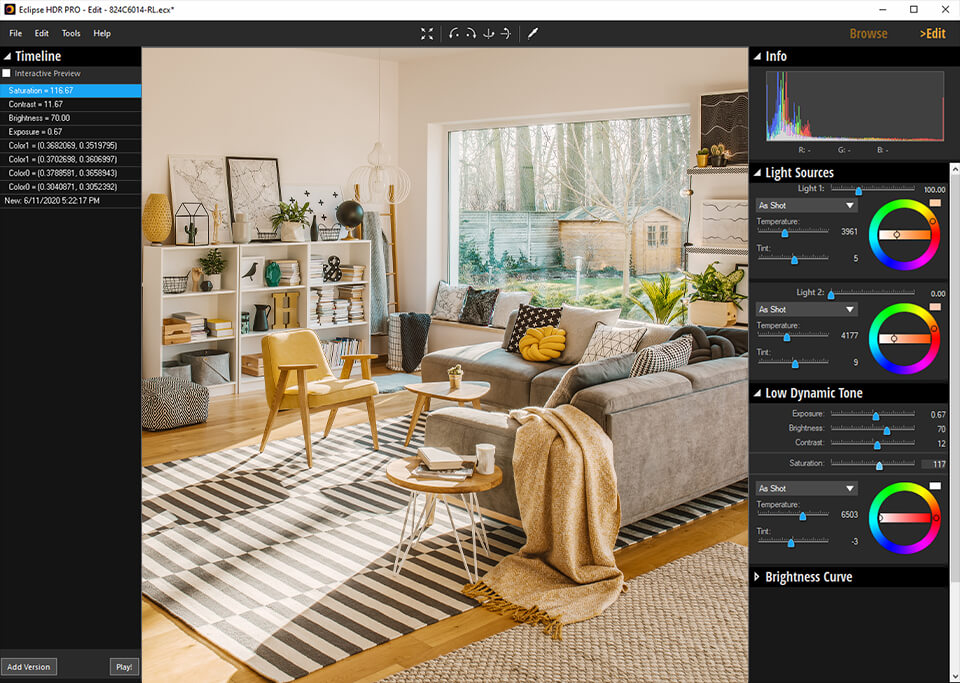Open the Low Dynamic Tone 'As Shot' dropdown

(806, 489)
